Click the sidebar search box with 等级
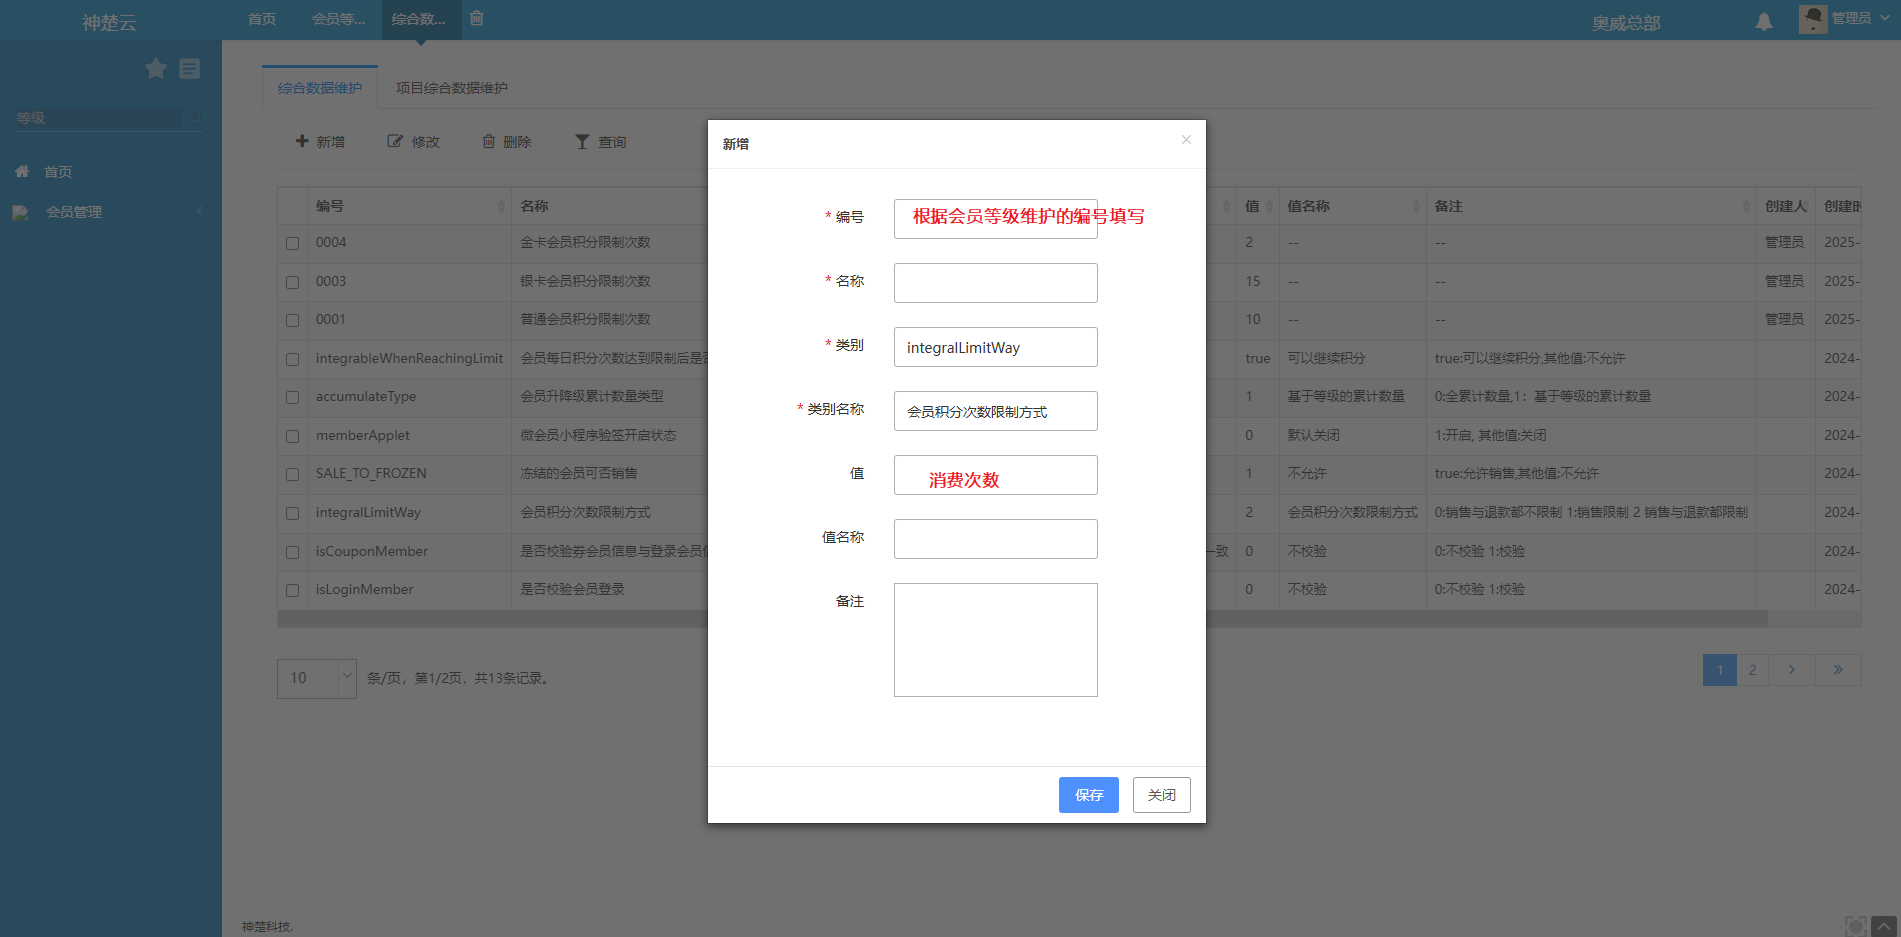Screen dimensions: 1901x937 point(98,118)
